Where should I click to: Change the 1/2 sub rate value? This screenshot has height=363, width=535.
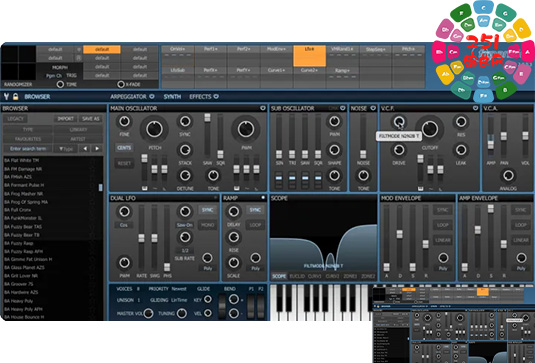[185, 250]
